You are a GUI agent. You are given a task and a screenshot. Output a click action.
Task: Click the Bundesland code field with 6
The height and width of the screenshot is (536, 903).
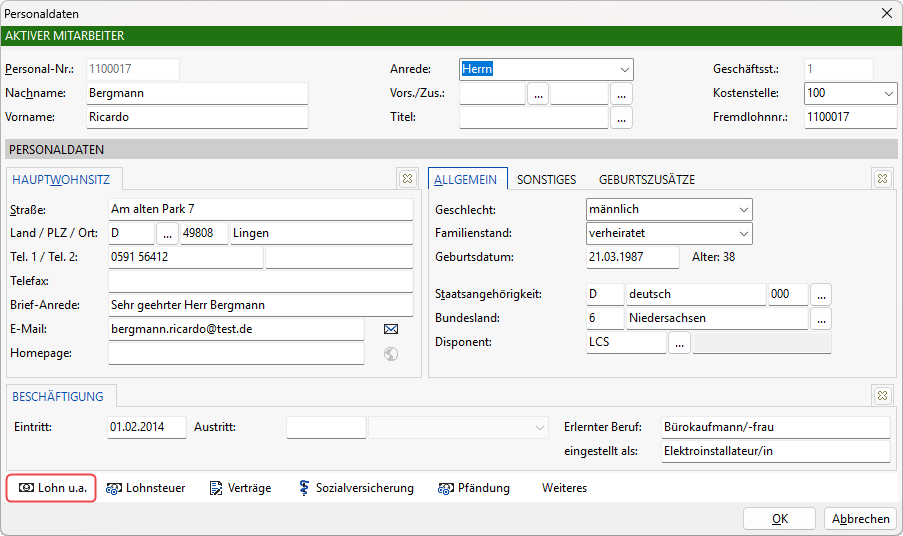coord(605,318)
